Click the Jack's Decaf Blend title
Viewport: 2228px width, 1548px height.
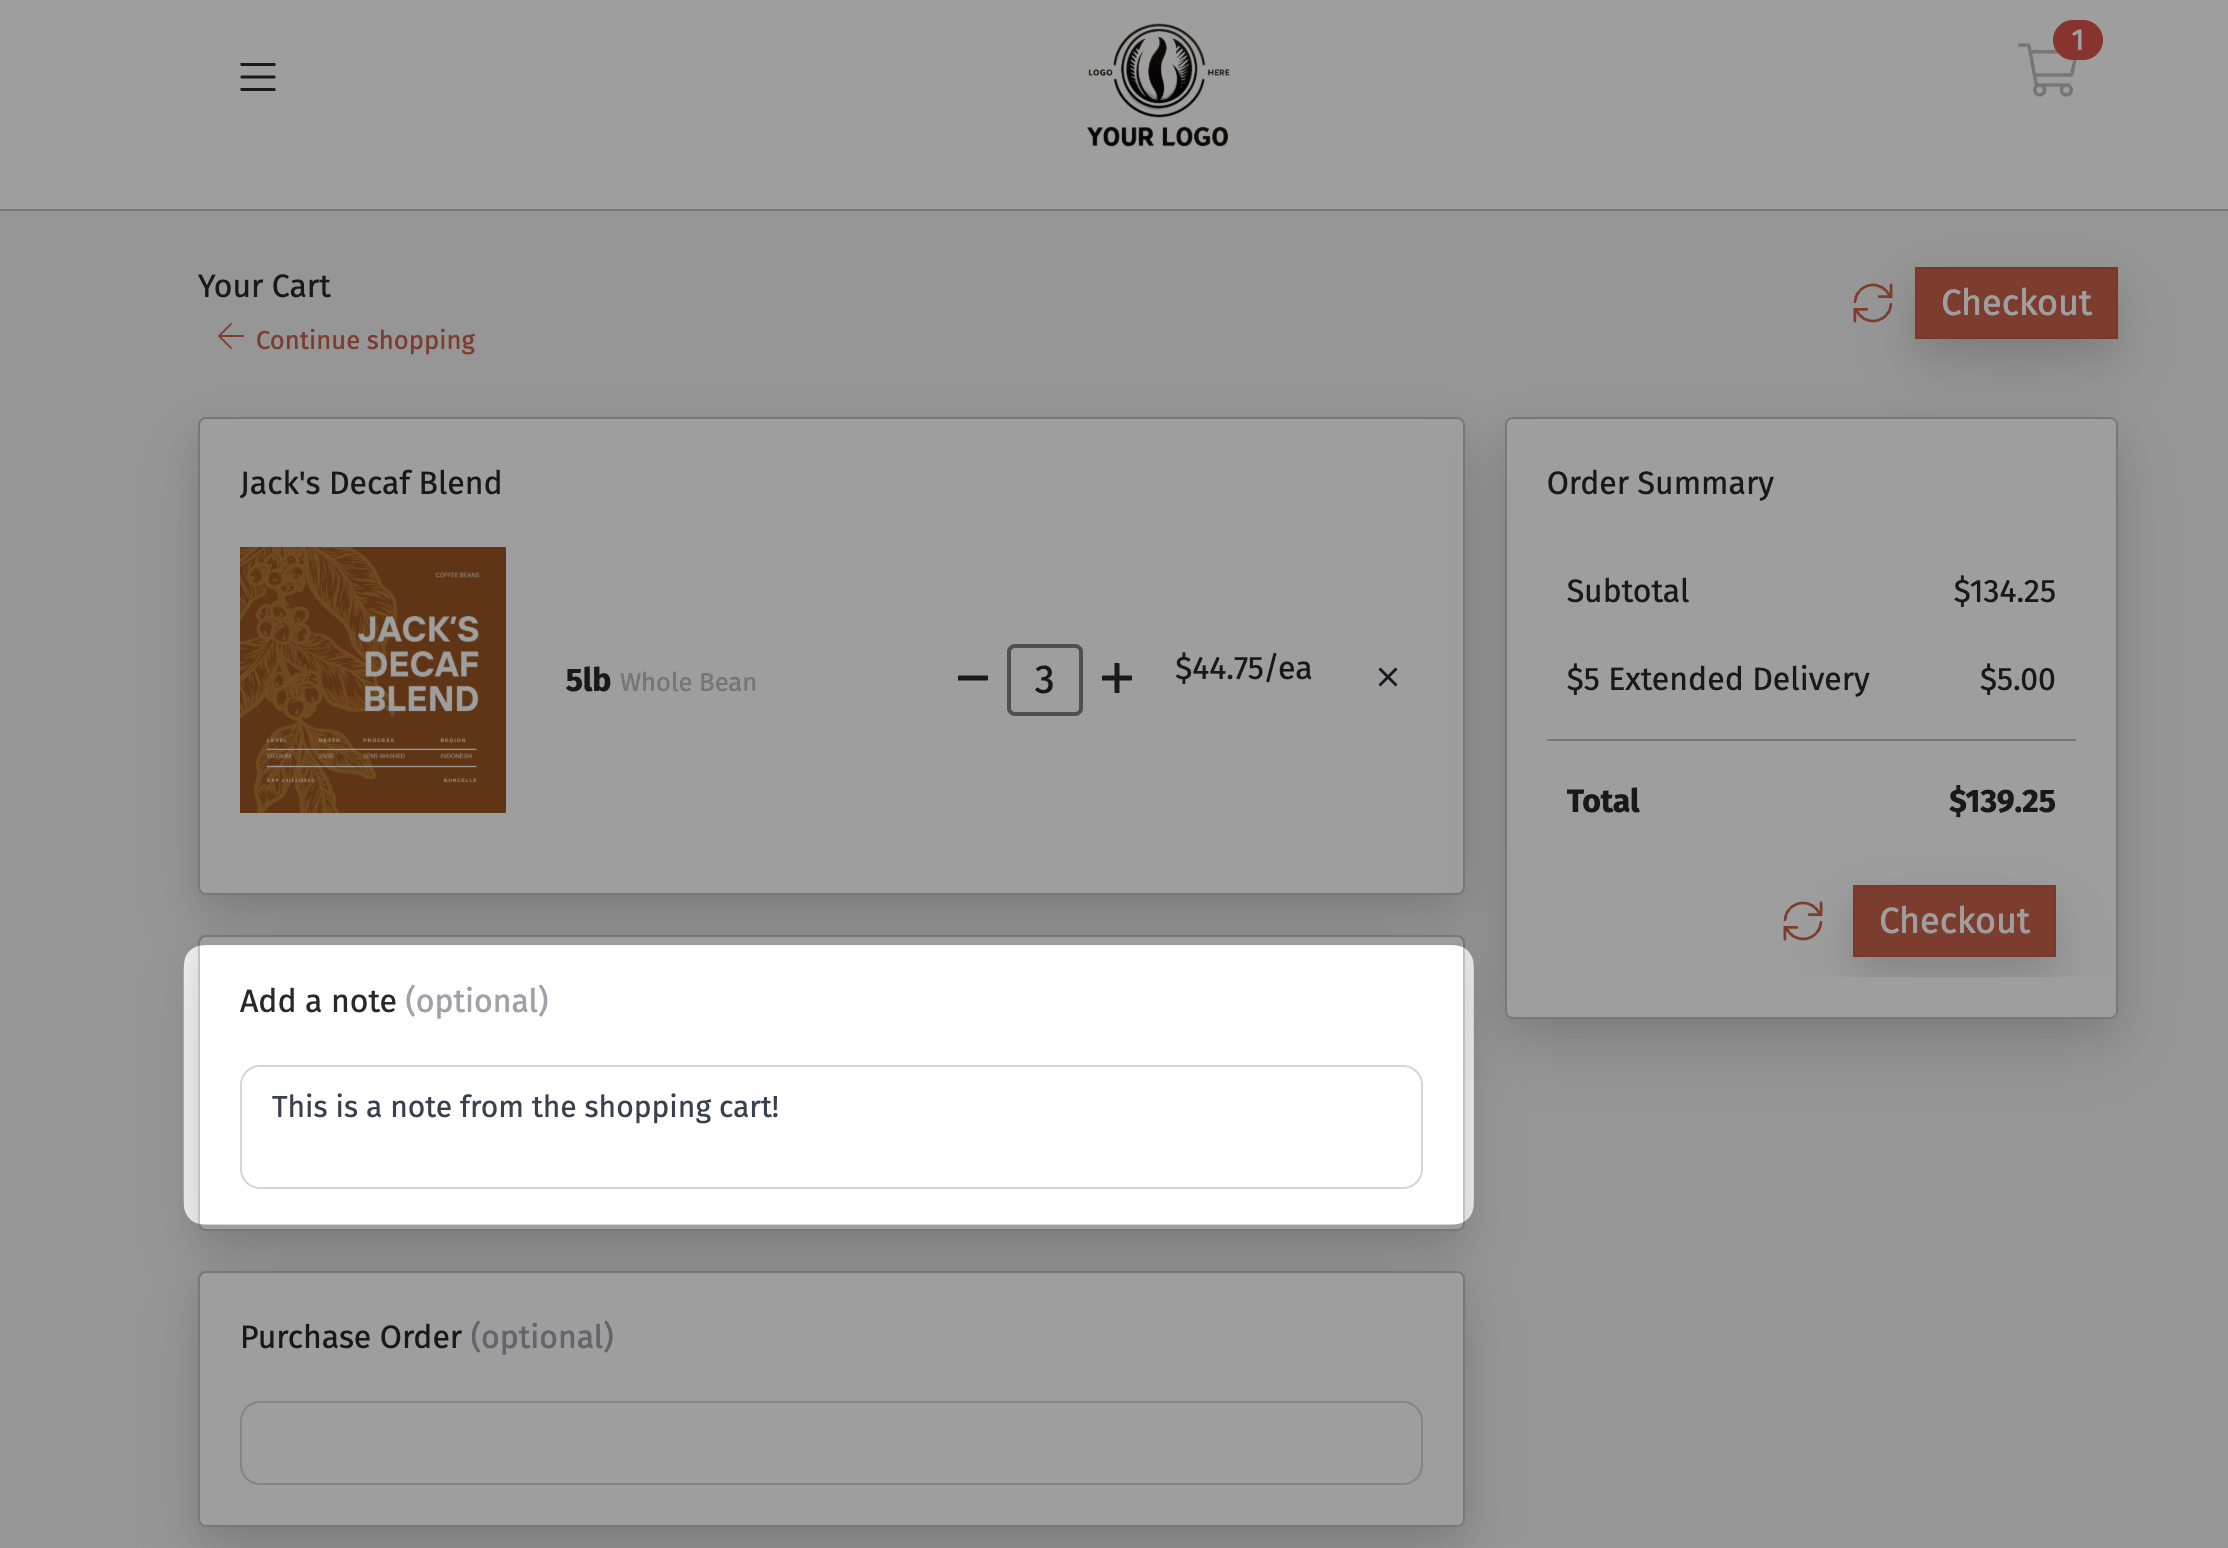point(370,483)
